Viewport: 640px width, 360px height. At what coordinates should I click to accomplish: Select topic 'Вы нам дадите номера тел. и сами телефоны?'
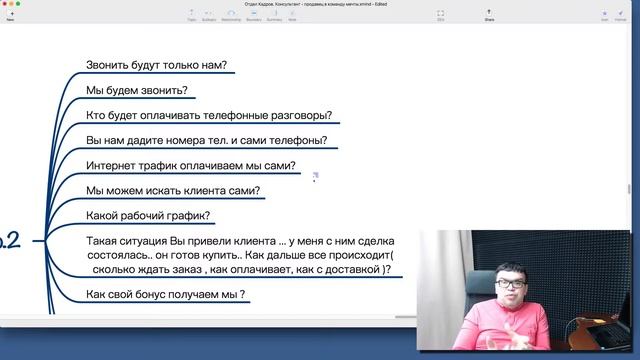(x=207, y=140)
